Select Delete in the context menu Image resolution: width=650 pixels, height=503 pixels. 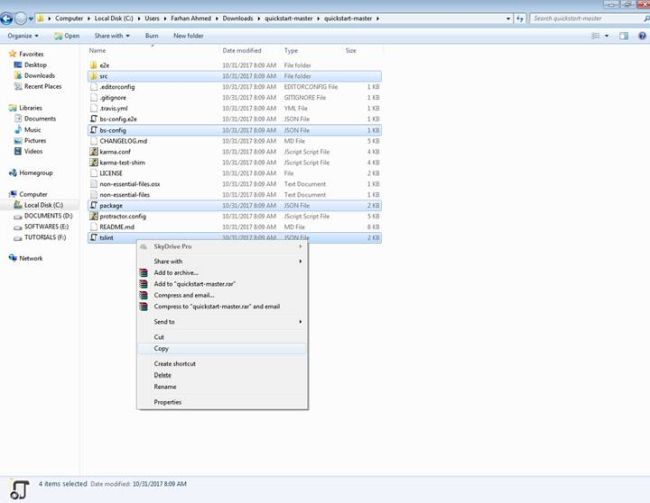222,375
